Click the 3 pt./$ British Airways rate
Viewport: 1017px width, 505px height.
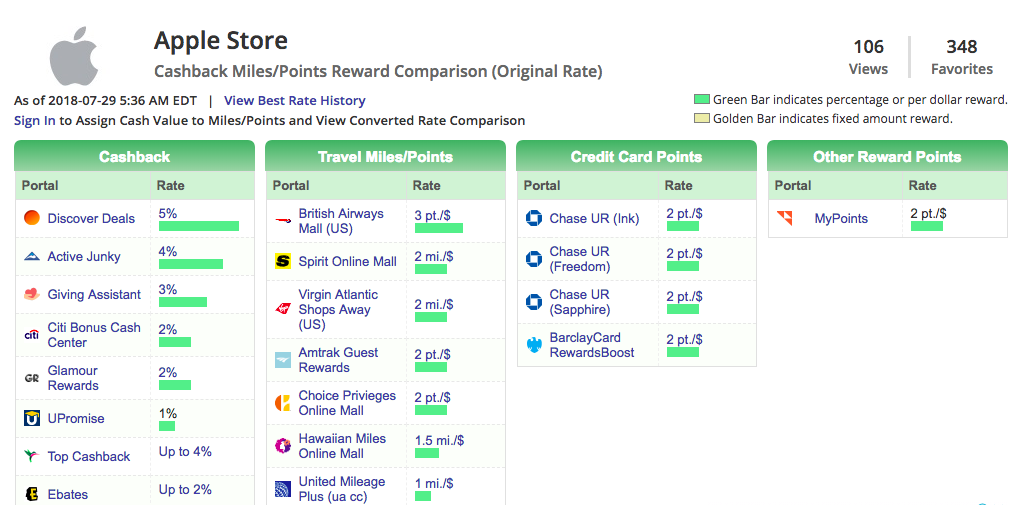(433, 215)
